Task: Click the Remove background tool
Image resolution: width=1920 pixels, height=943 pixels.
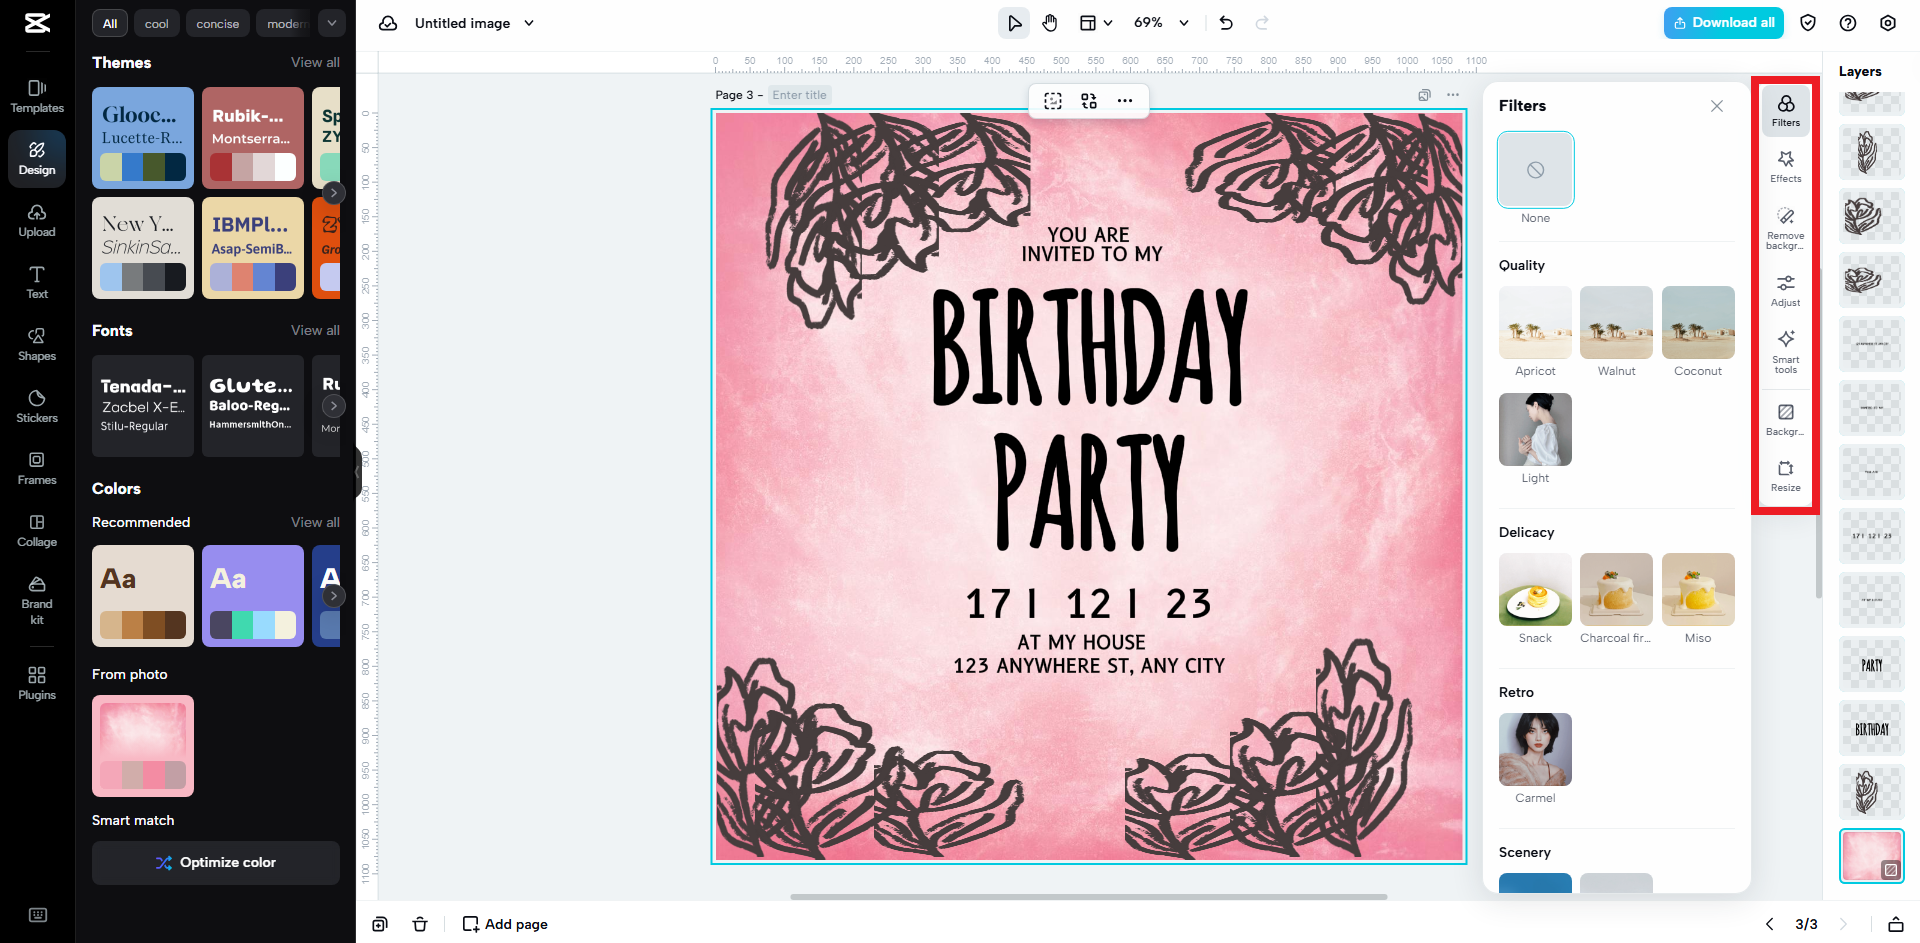Action: pos(1785,227)
